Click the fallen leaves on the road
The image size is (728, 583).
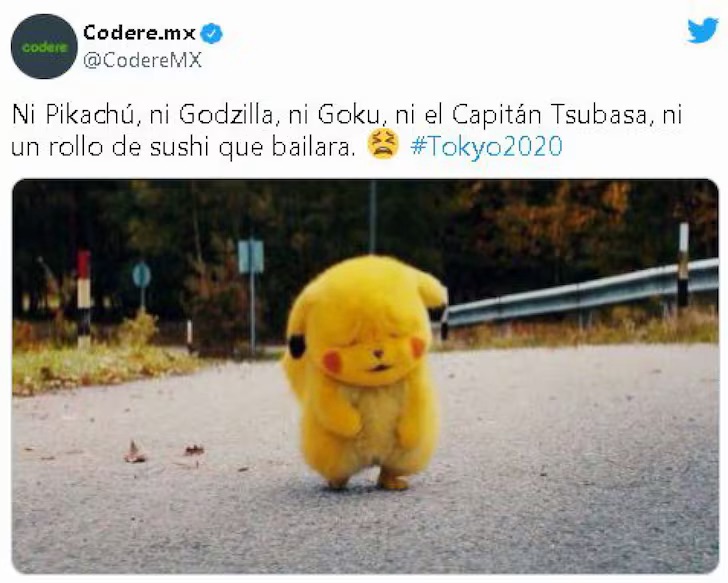(162, 452)
